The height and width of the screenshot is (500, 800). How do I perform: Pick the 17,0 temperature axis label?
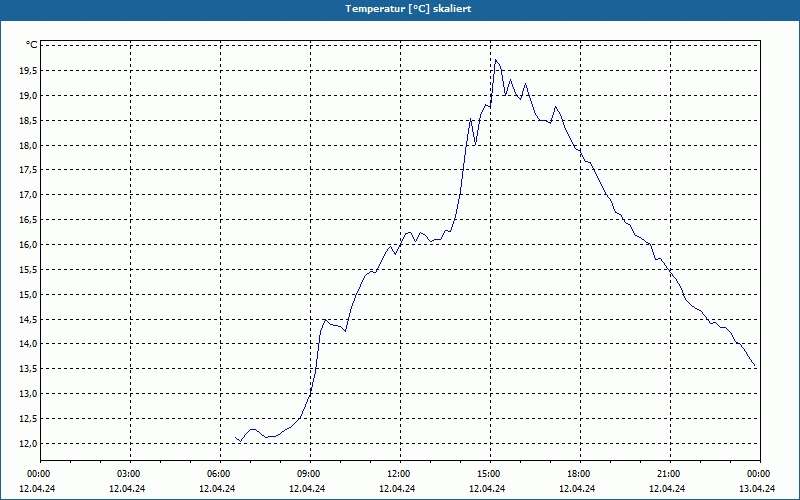click(x=28, y=195)
